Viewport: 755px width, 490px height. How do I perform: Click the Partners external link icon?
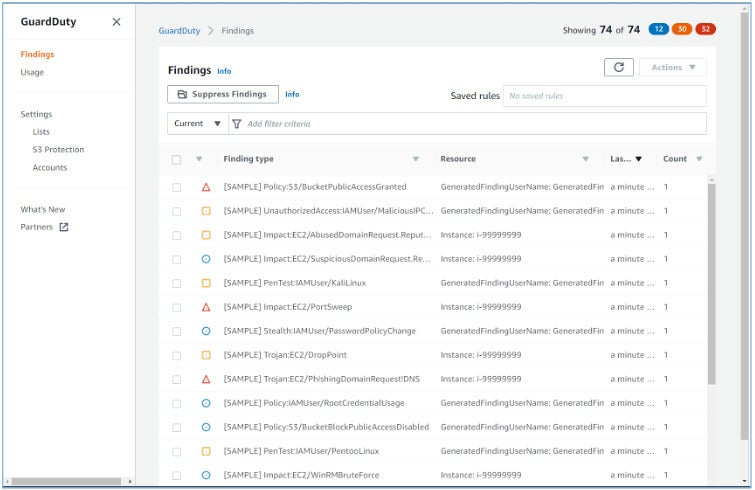(64, 227)
